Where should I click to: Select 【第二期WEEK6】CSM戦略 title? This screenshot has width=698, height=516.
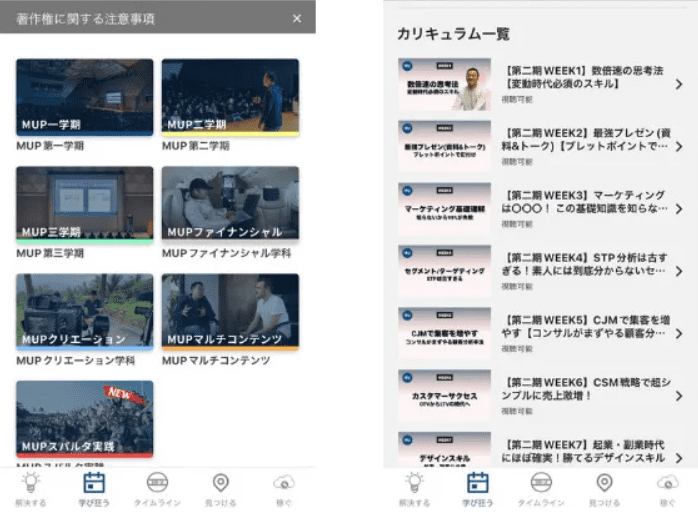[x=586, y=389]
